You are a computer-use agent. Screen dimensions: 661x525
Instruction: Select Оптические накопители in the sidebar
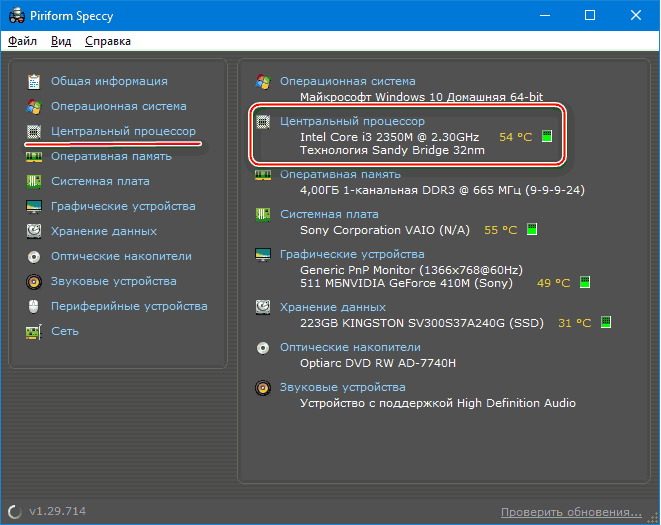click(121, 256)
